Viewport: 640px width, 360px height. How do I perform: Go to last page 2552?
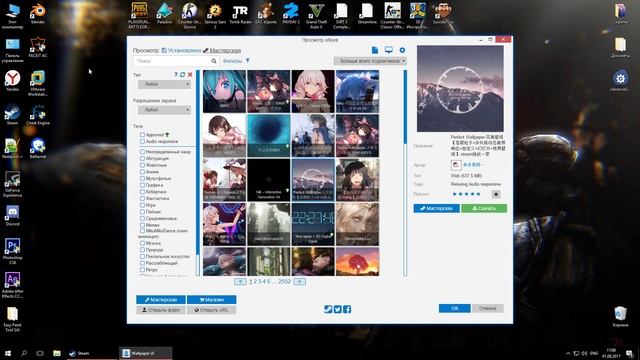[284, 282]
